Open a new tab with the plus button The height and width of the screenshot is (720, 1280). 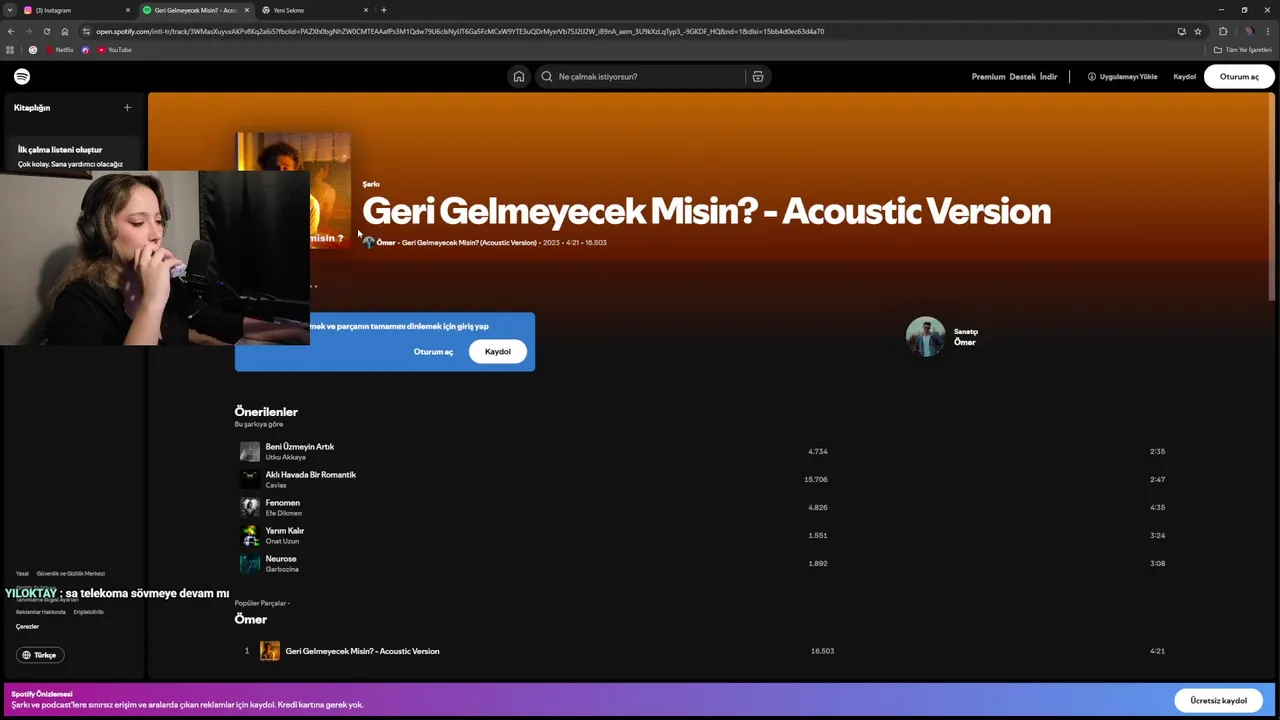tap(383, 10)
